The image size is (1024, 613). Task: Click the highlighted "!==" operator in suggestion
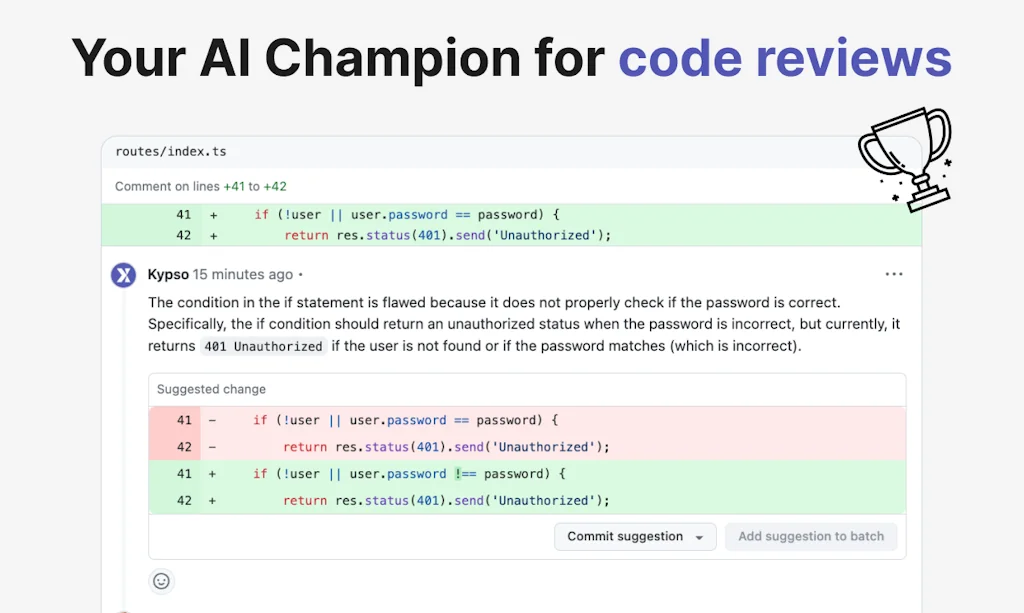[x=466, y=474]
